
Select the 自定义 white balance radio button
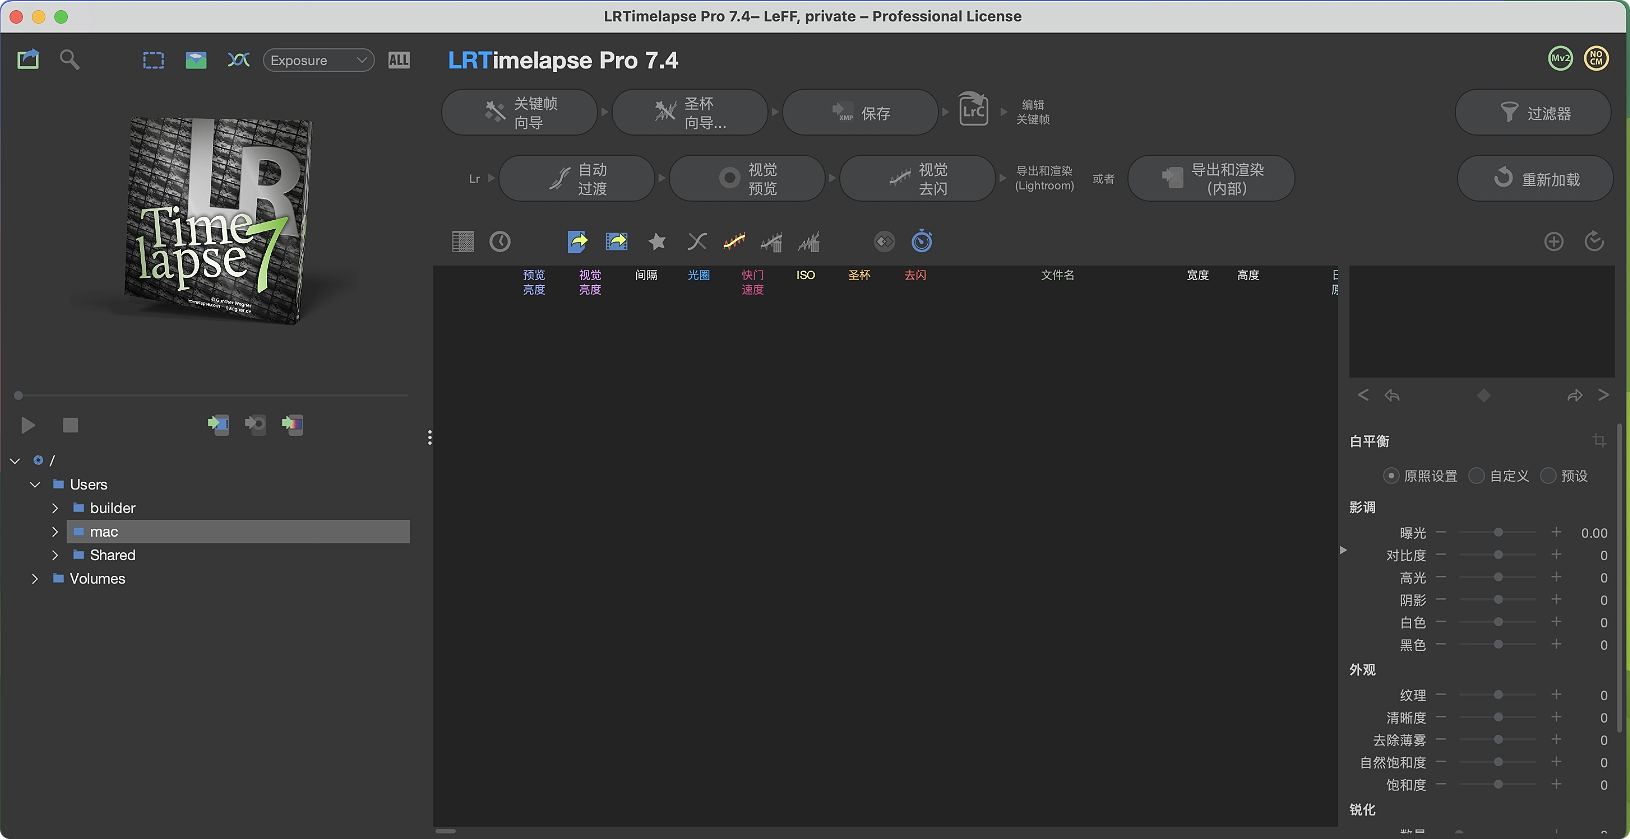pyautogui.click(x=1476, y=476)
